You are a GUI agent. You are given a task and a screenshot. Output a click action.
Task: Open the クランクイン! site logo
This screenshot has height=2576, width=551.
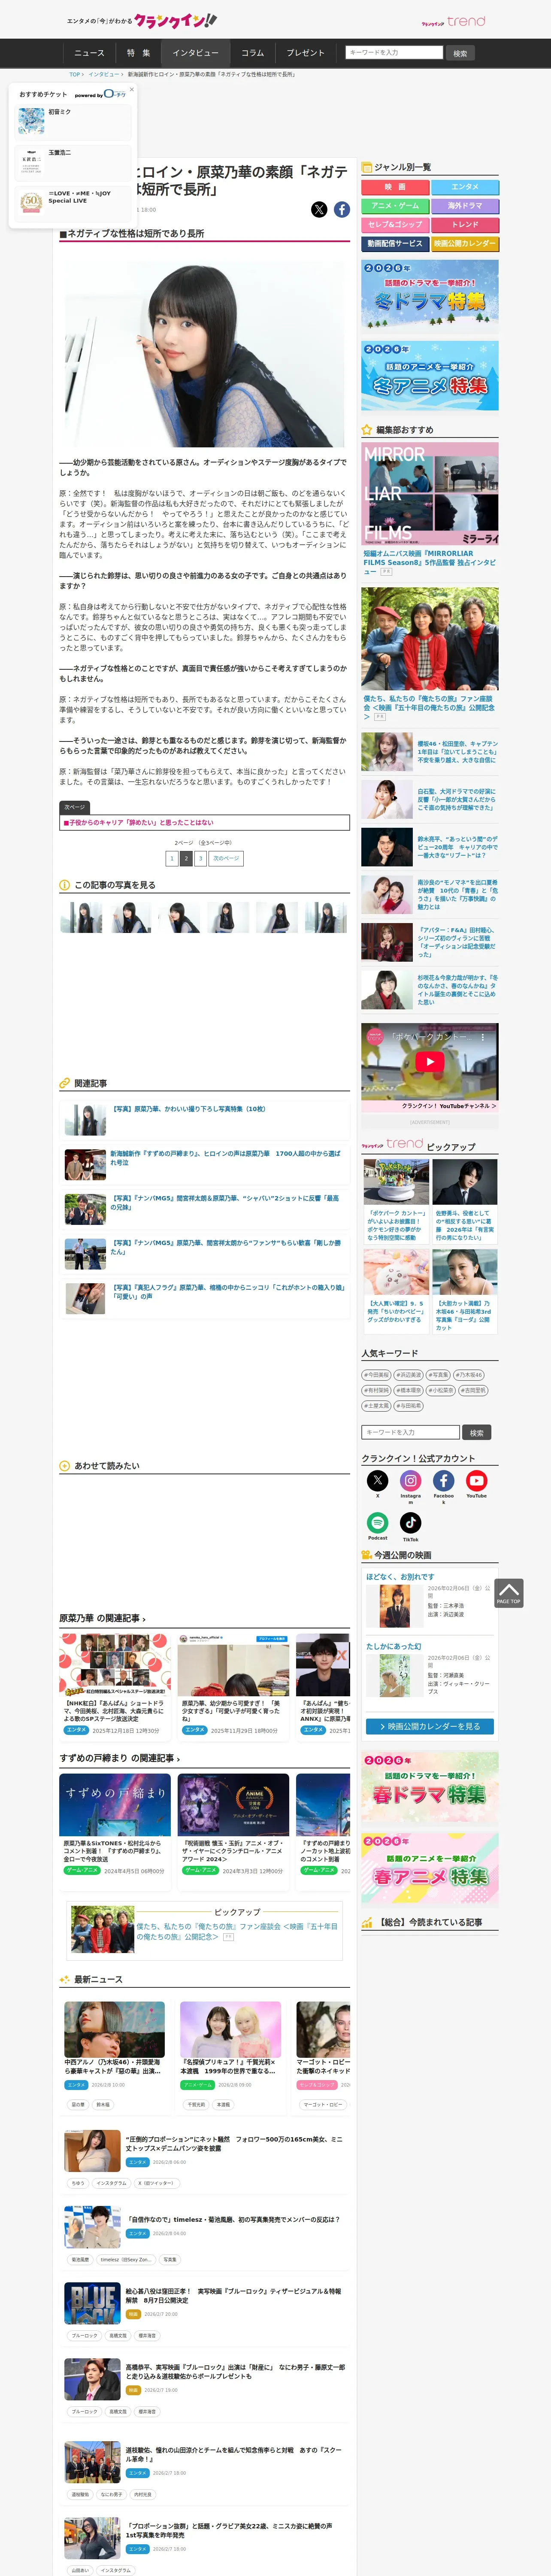(x=176, y=20)
